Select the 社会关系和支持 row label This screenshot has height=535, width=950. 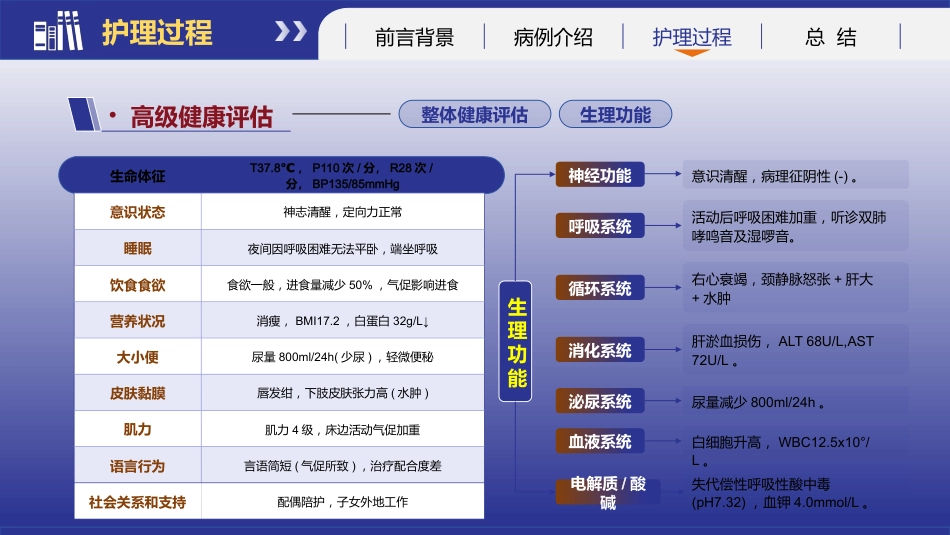[138, 502]
